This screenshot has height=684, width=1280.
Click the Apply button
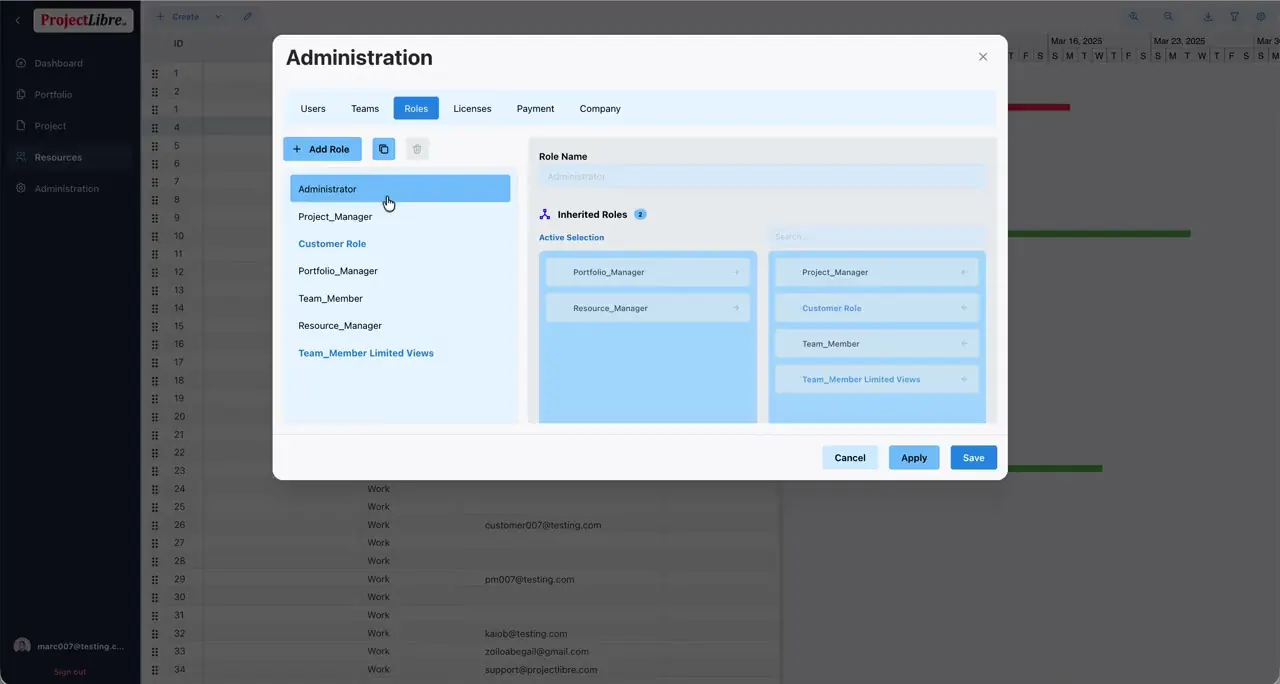point(914,457)
